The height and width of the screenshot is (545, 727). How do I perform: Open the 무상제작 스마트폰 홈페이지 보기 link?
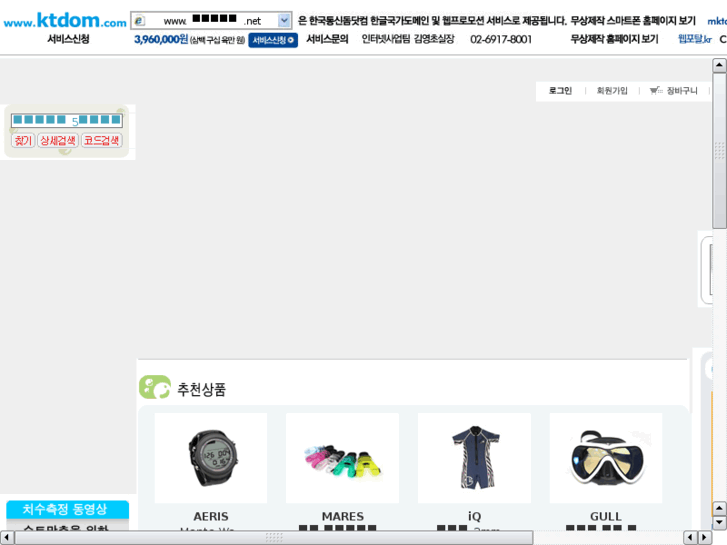632,21
